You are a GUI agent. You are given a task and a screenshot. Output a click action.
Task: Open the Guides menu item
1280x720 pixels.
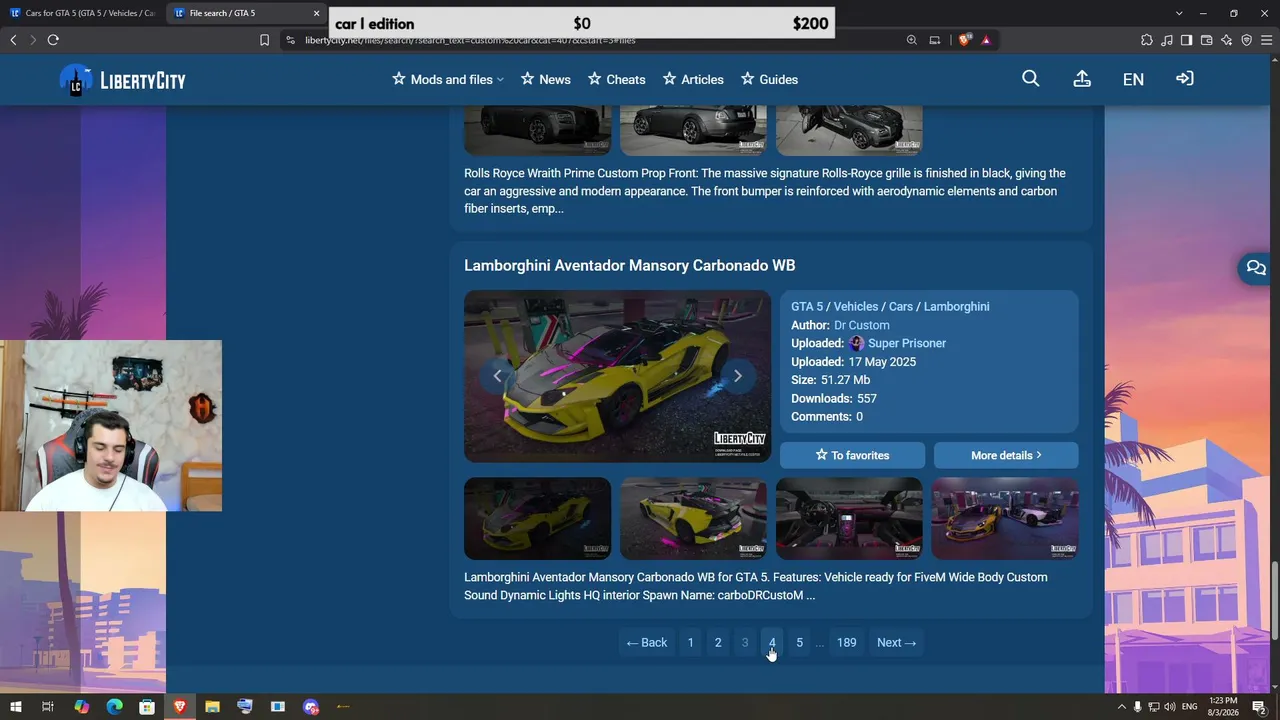point(769,79)
